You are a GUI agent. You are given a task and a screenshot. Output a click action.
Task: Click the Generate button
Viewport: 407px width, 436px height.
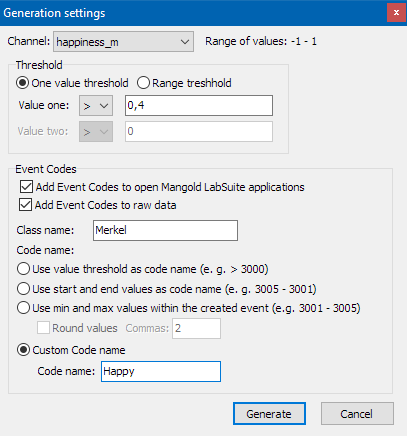coord(269,414)
